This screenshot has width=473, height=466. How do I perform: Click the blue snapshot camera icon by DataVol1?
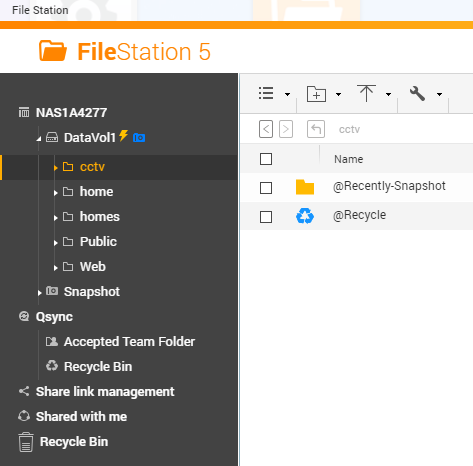[139, 137]
